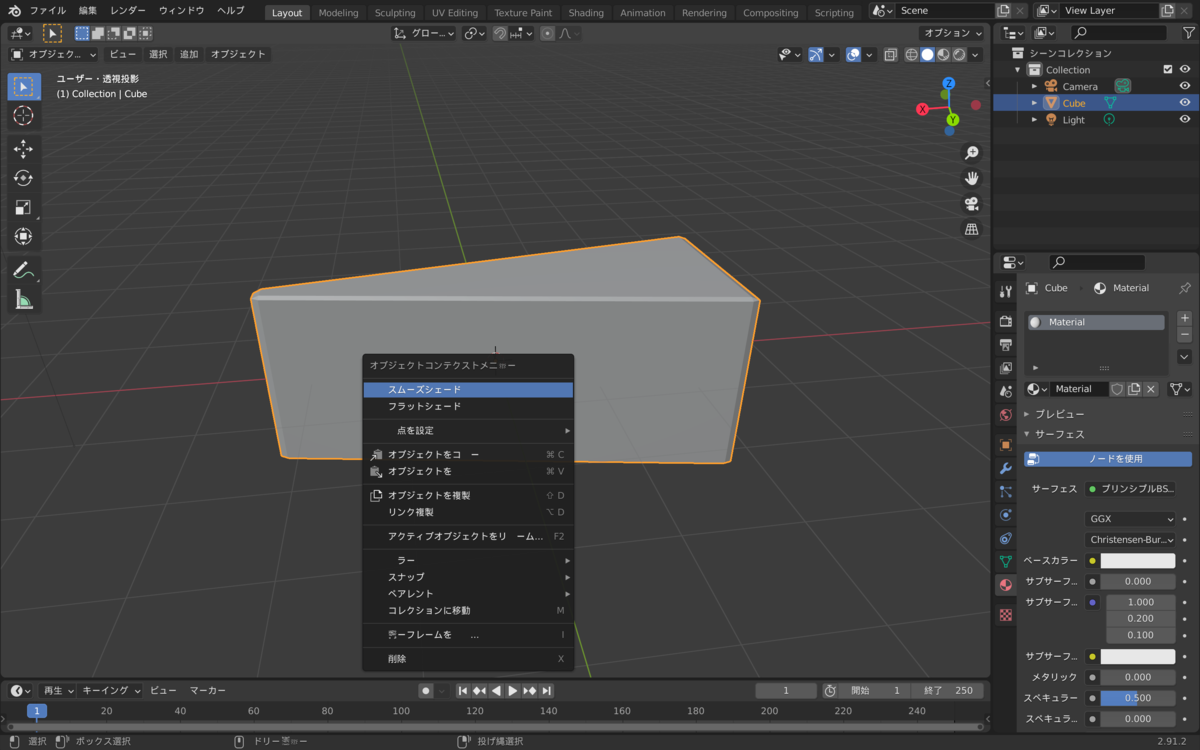This screenshot has height=750, width=1200.
Task: Open the GGX distribution dropdown
Action: tap(1130, 519)
